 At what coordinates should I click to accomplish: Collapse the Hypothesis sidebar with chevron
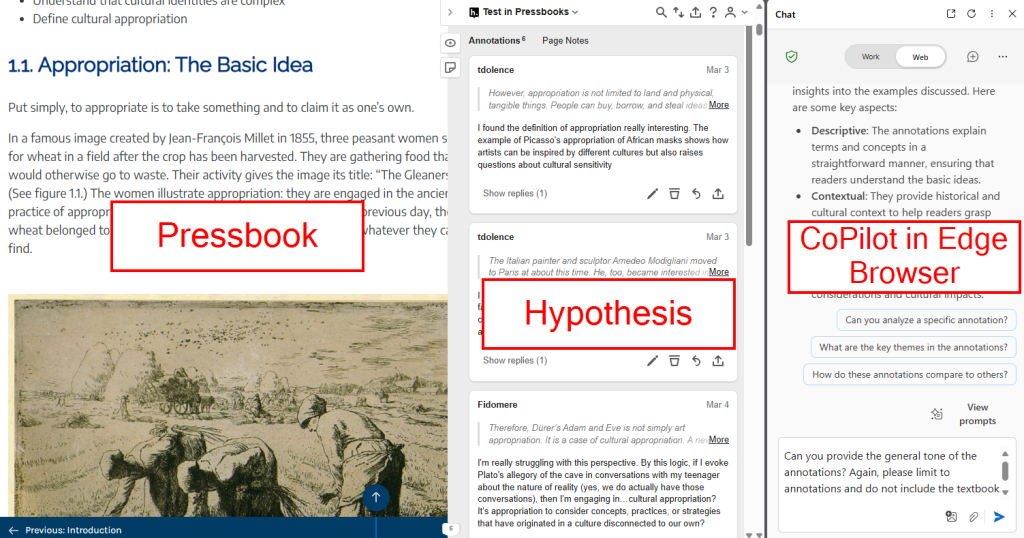(x=450, y=12)
